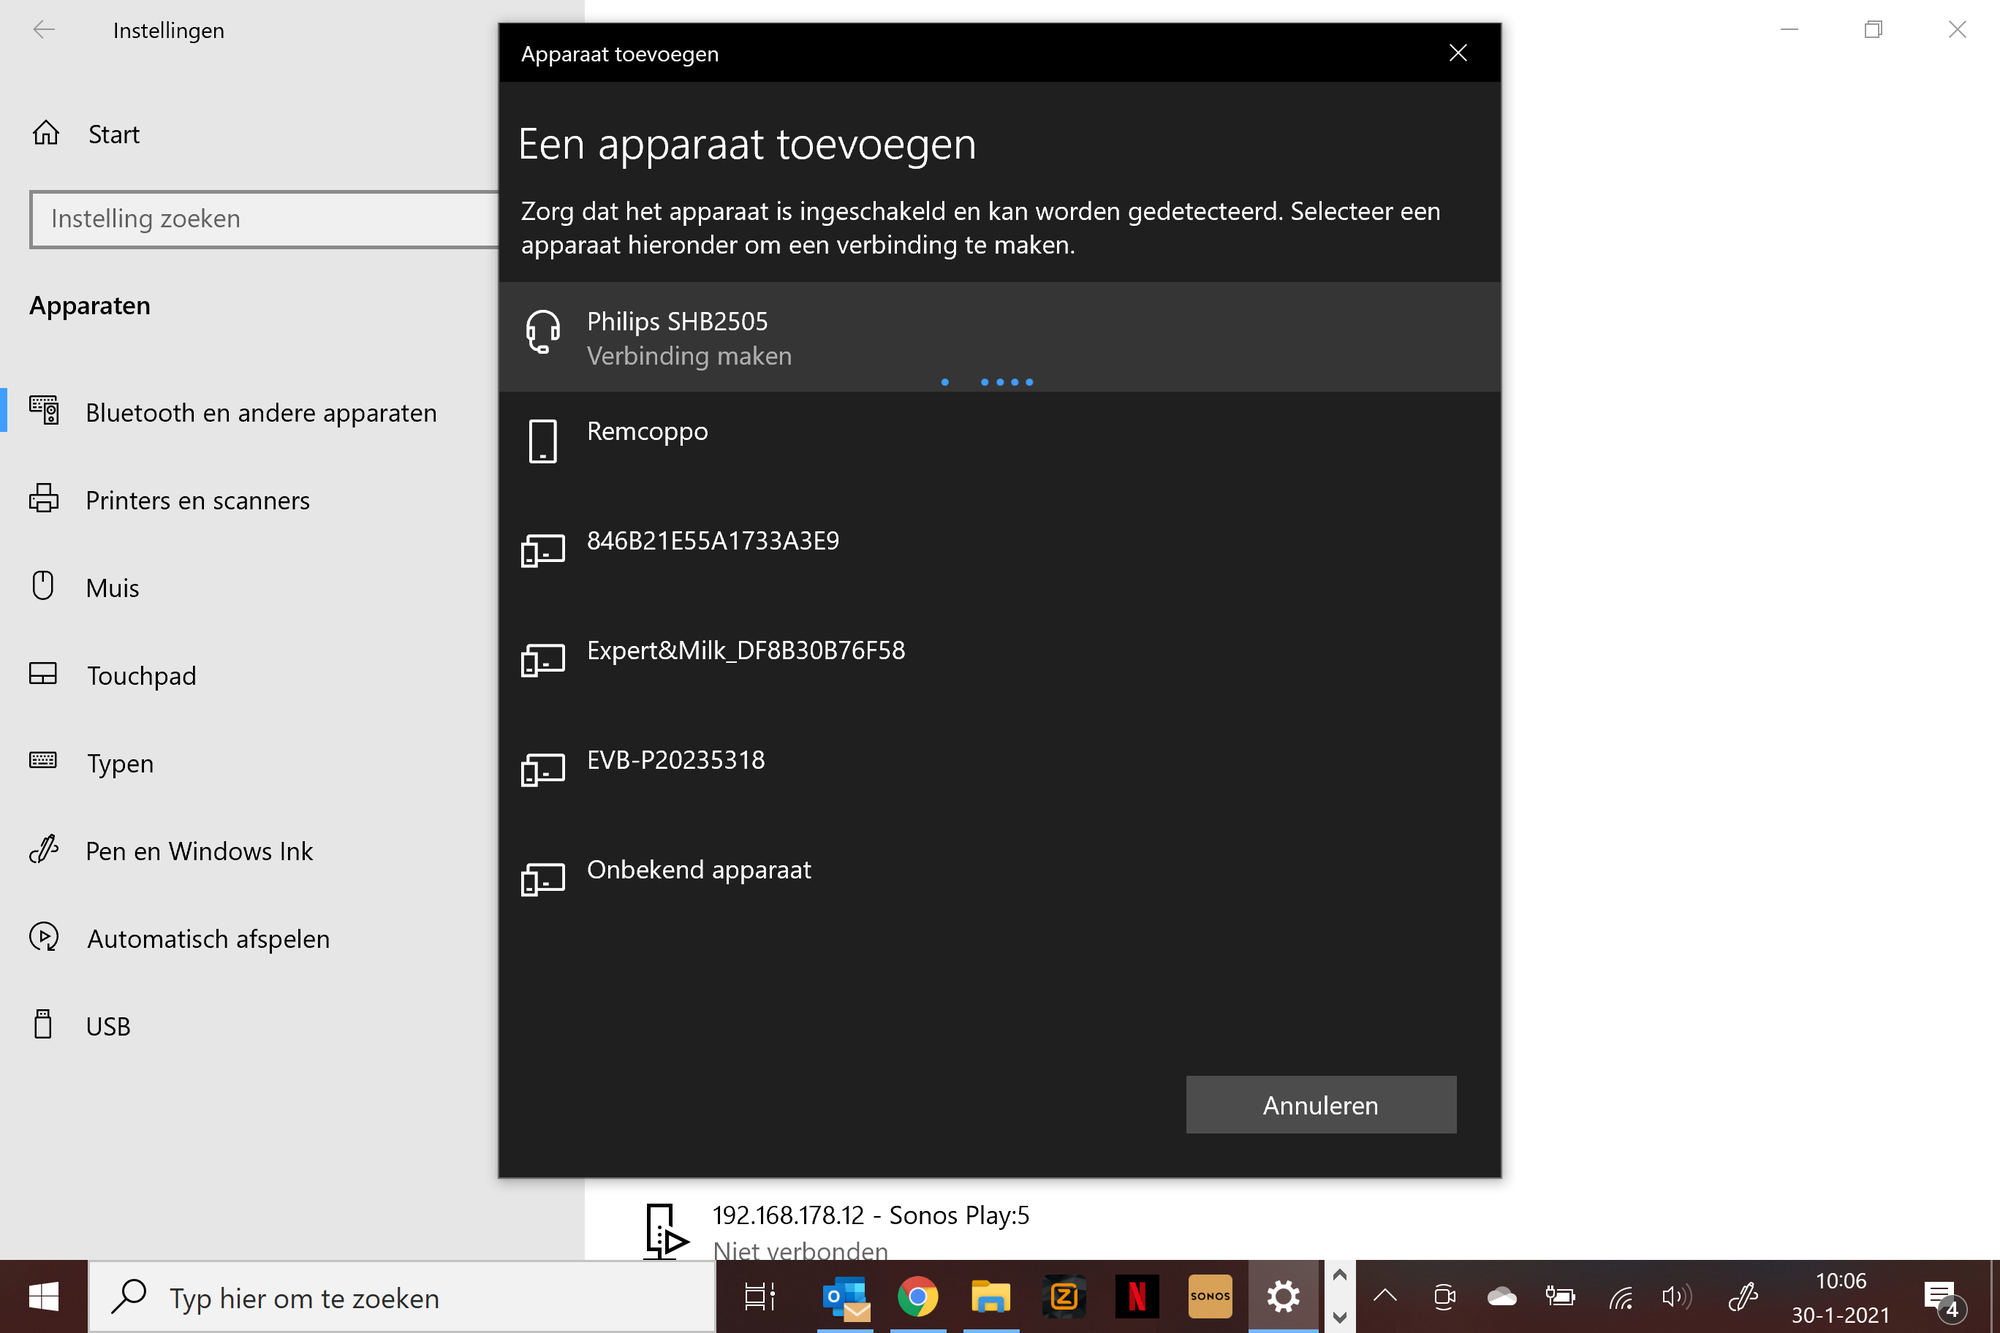
Task: Click the keyboard icon beside Typen
Action: click(43, 760)
